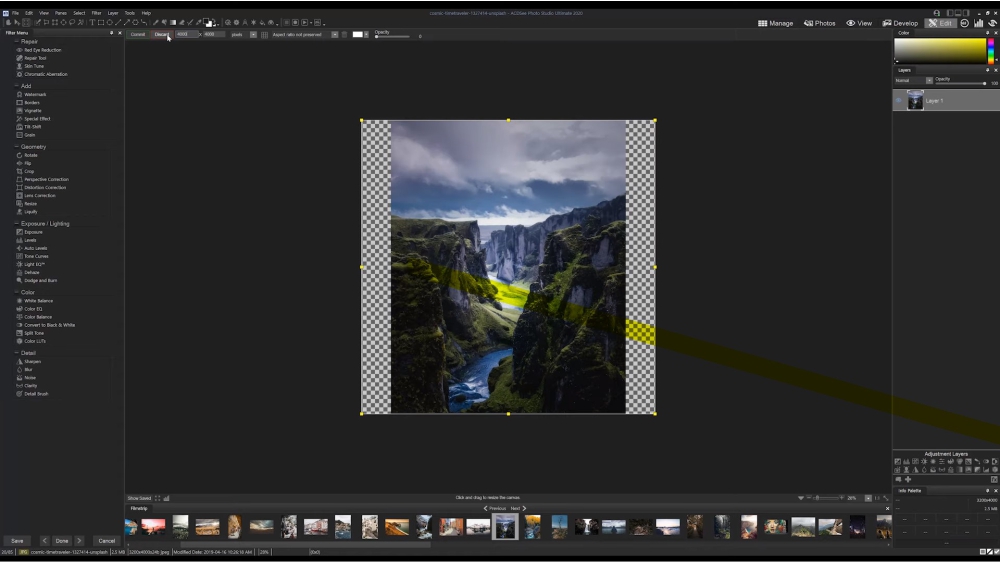Viewport: 1000px width, 562px height.
Task: Open the File menu
Action: click(15, 13)
